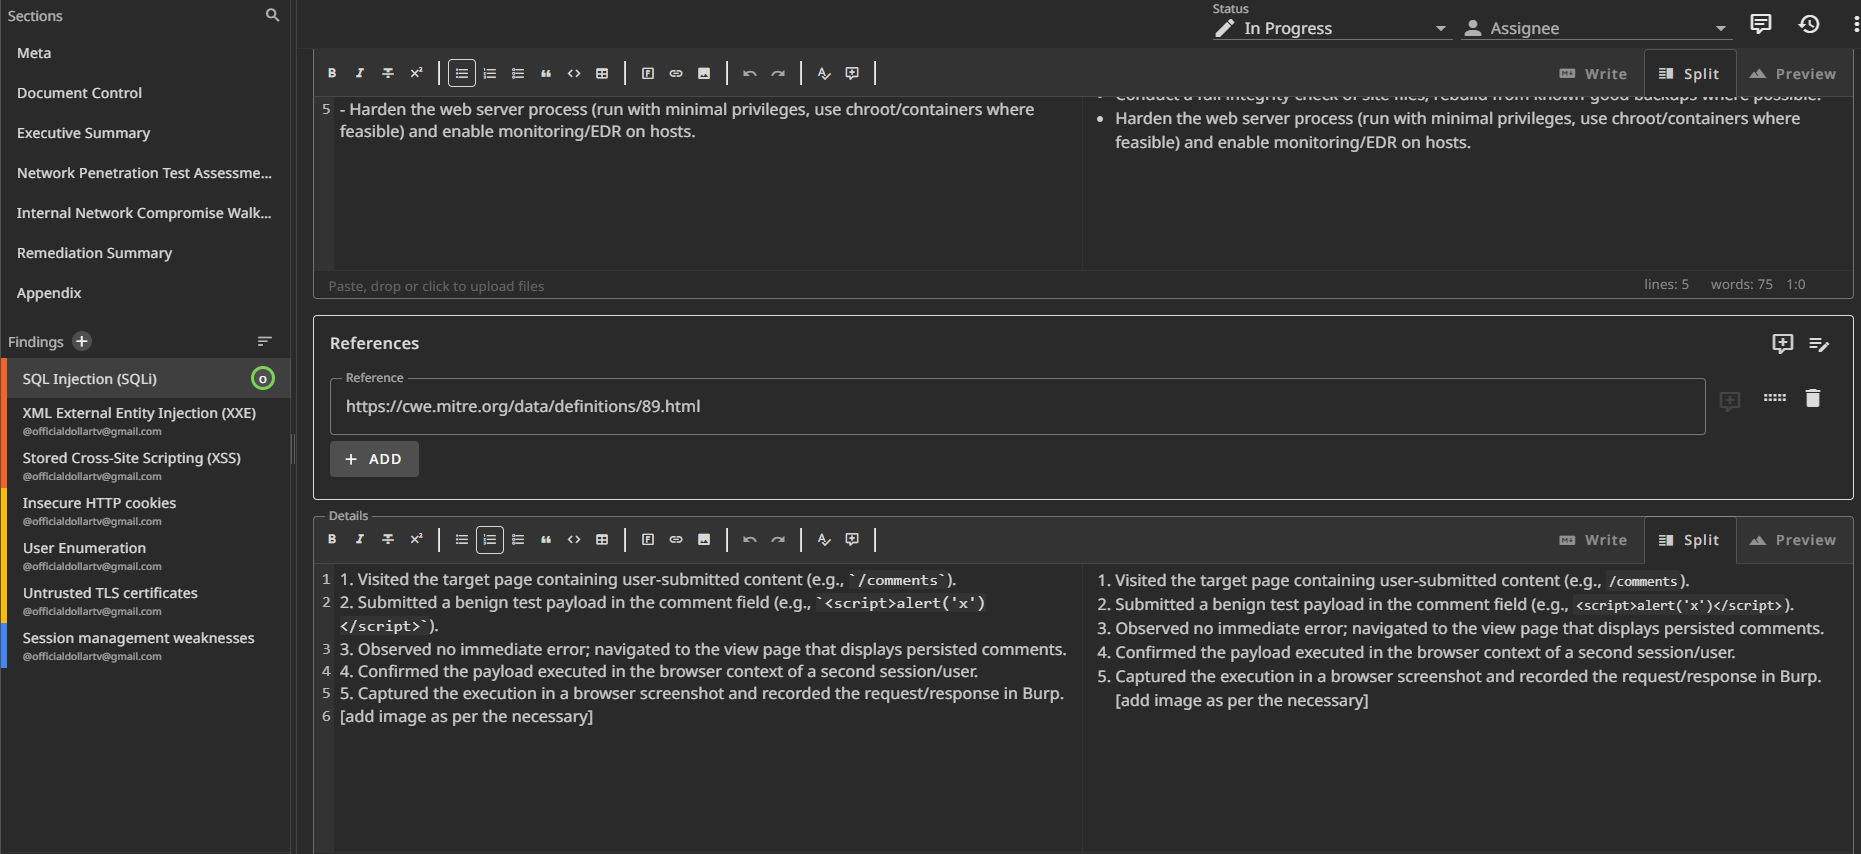This screenshot has height=854, width=1861.
Task: Search sections with the magnifier icon
Action: click(x=272, y=15)
